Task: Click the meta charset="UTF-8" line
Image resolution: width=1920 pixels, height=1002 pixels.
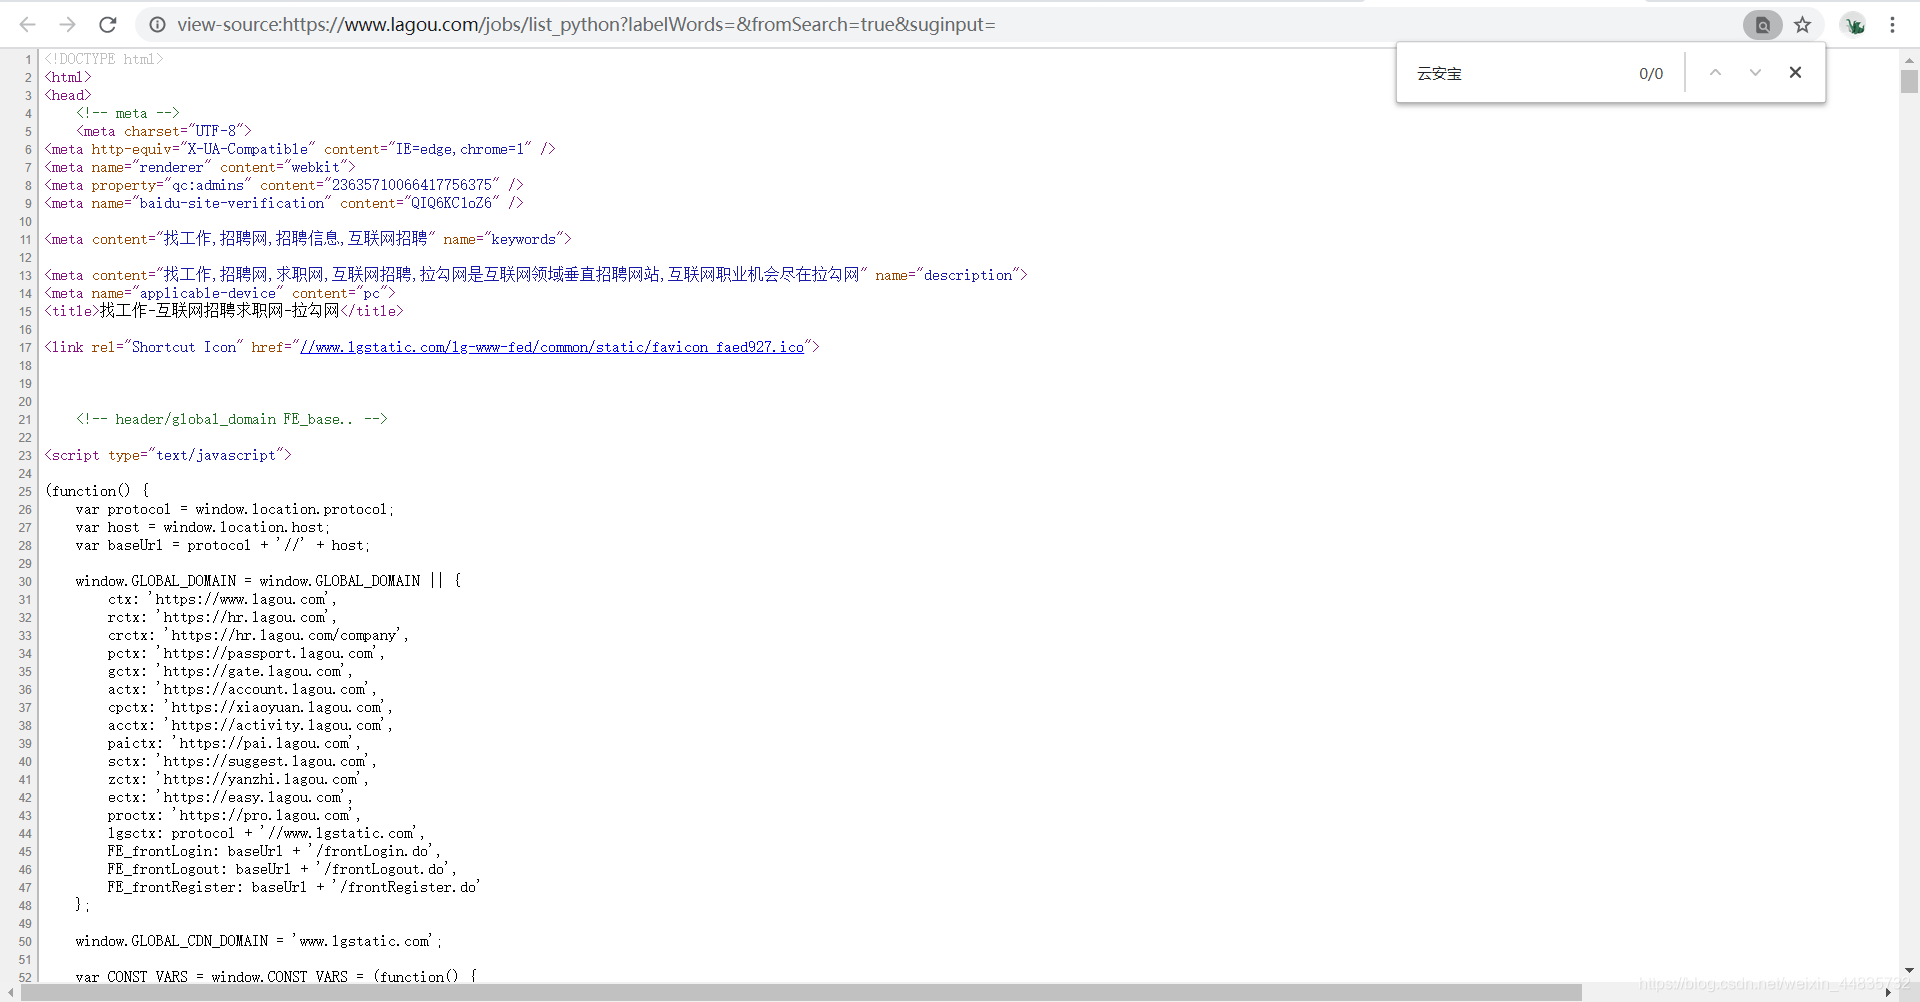Action: (164, 131)
